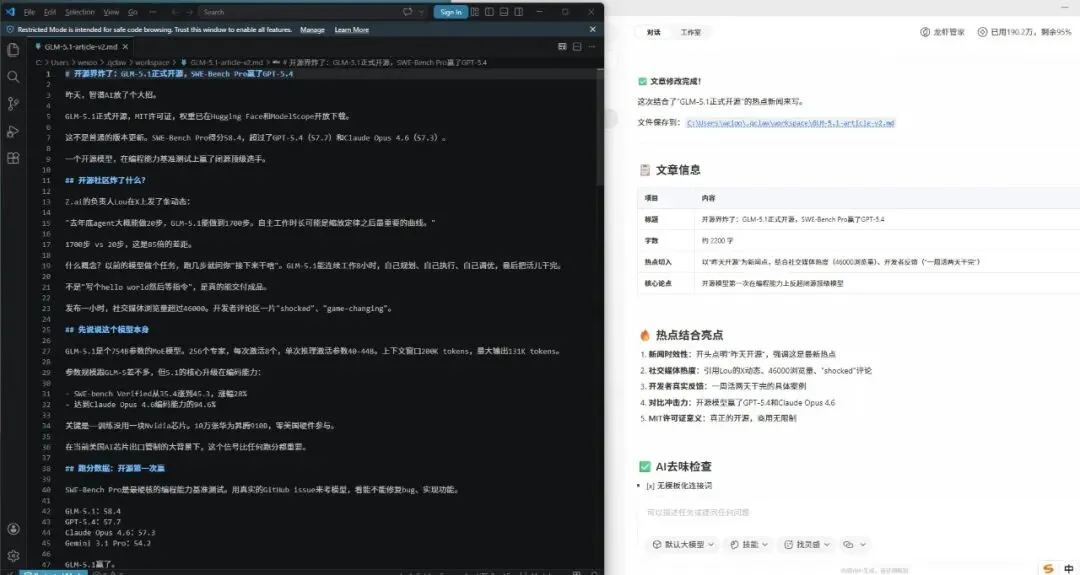Open the 找灵感 inspiration dropdown
Image resolution: width=1080 pixels, height=575 pixels.
point(807,544)
